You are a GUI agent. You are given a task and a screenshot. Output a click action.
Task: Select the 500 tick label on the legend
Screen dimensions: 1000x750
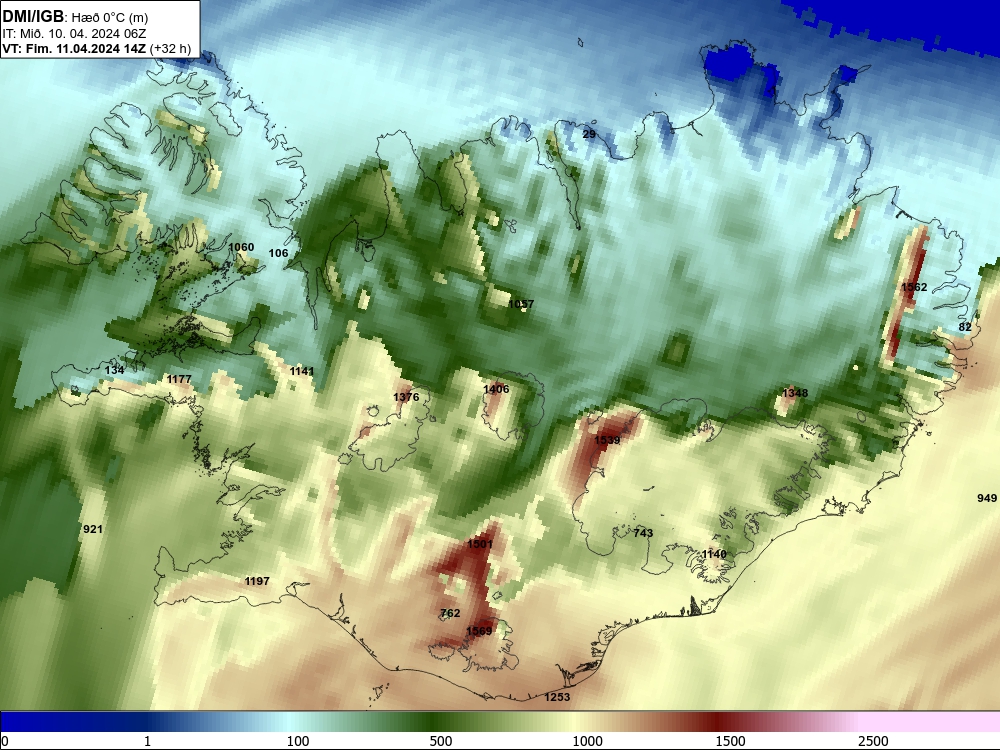[x=441, y=741]
